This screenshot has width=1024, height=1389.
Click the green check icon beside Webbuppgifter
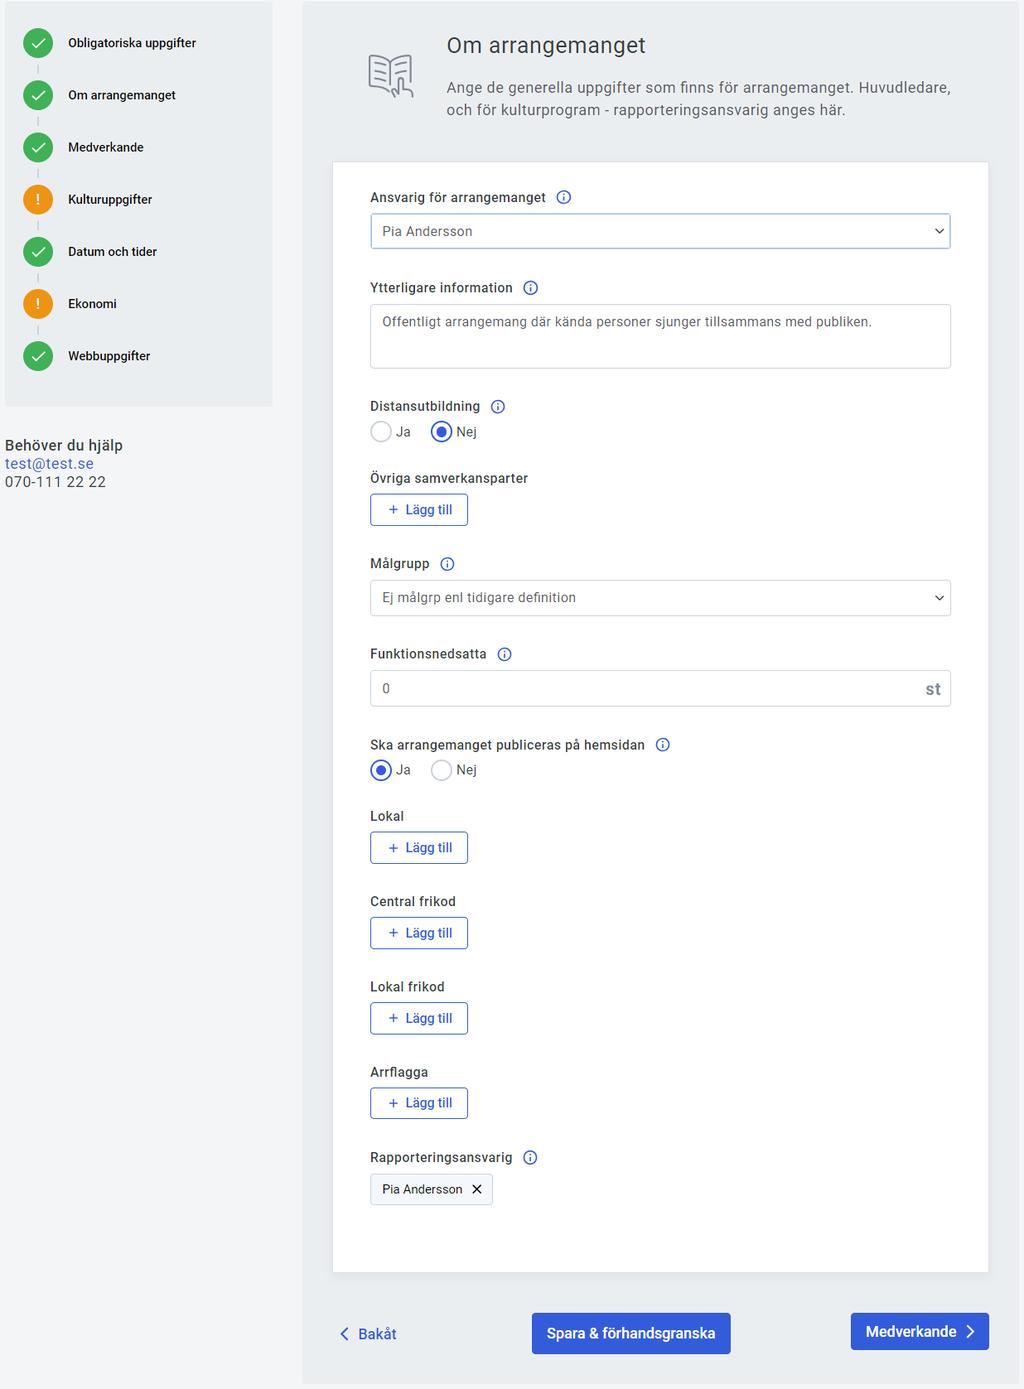38,355
